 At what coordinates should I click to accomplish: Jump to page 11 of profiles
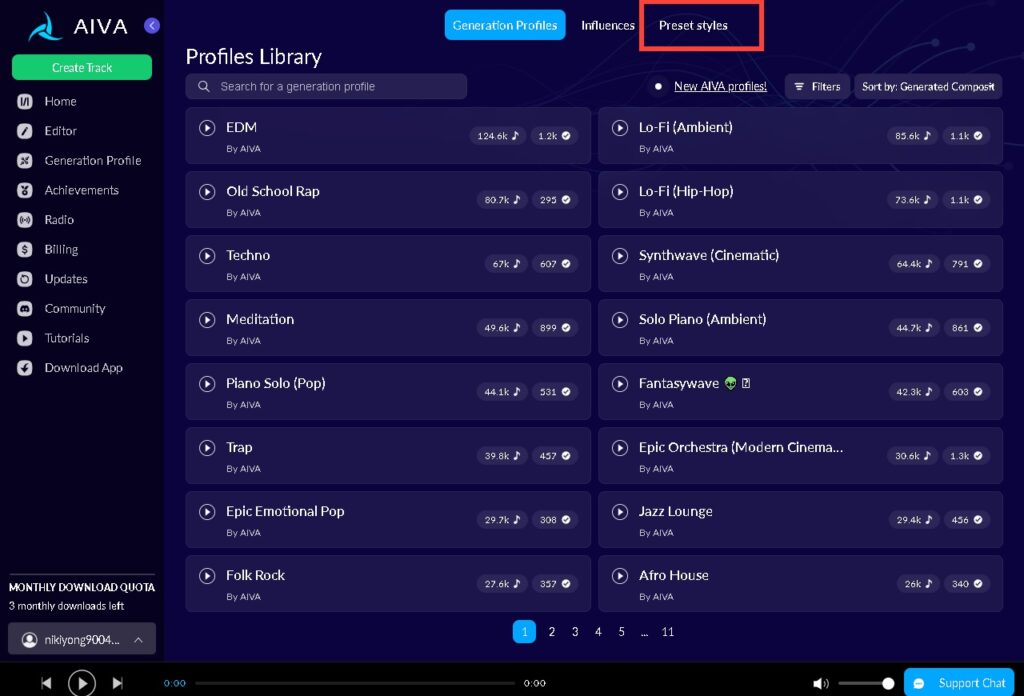tap(667, 631)
